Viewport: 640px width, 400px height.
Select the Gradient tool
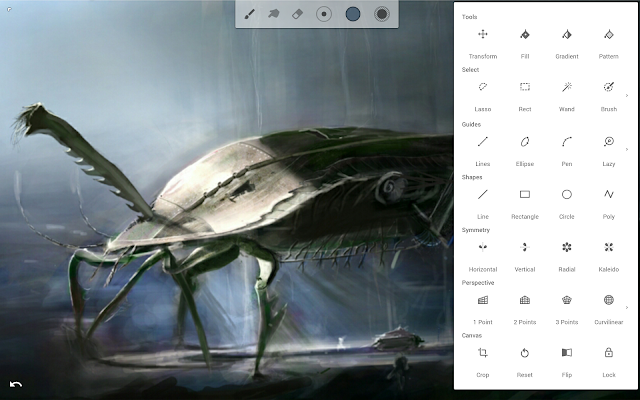pyautogui.click(x=567, y=34)
